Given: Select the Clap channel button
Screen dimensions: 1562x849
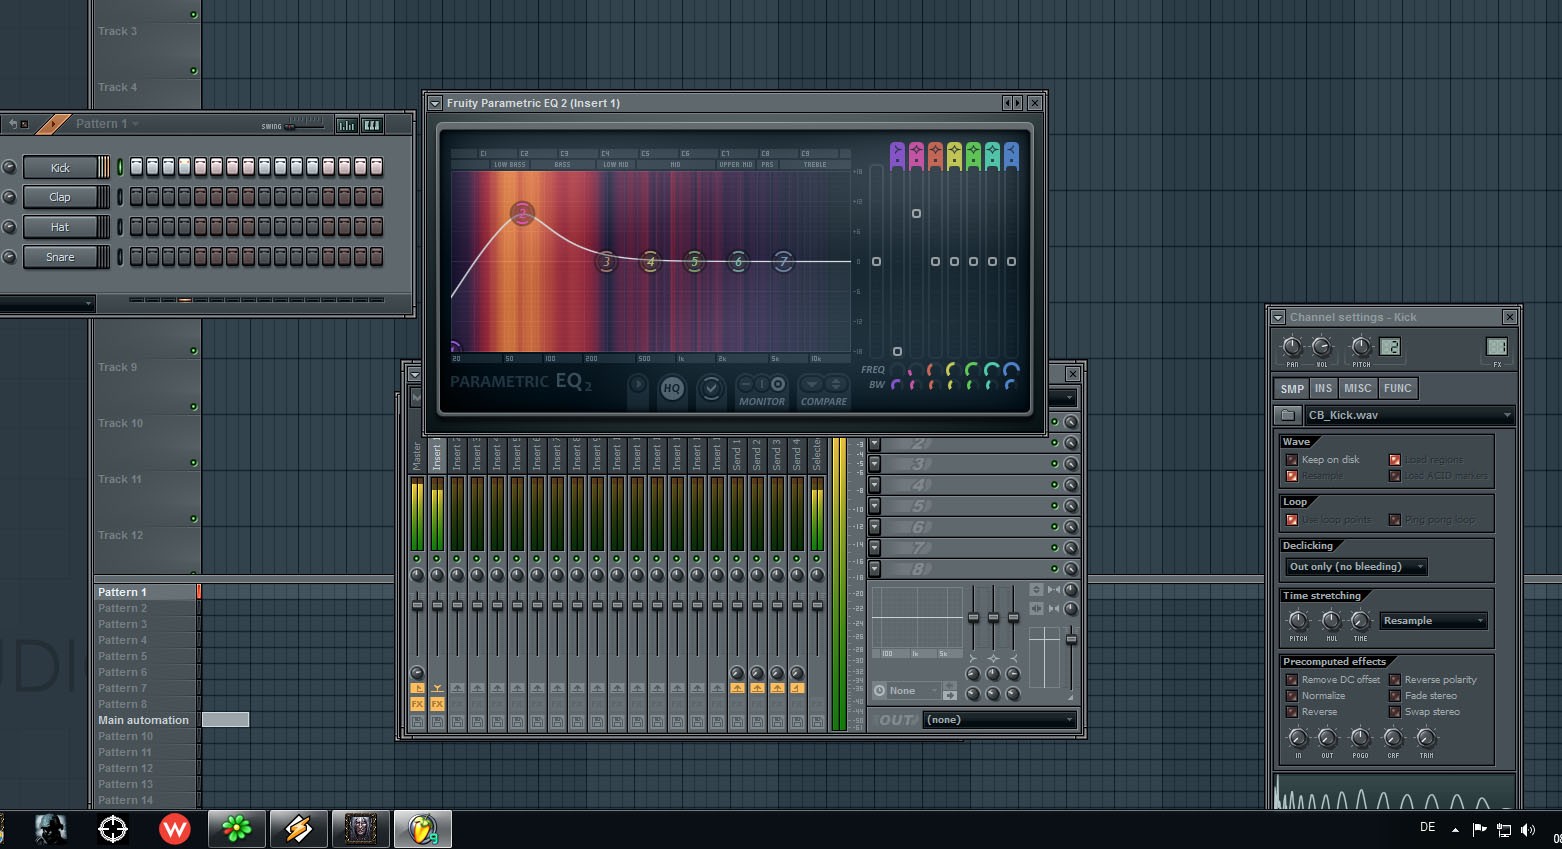Looking at the screenshot, I should (x=60, y=197).
